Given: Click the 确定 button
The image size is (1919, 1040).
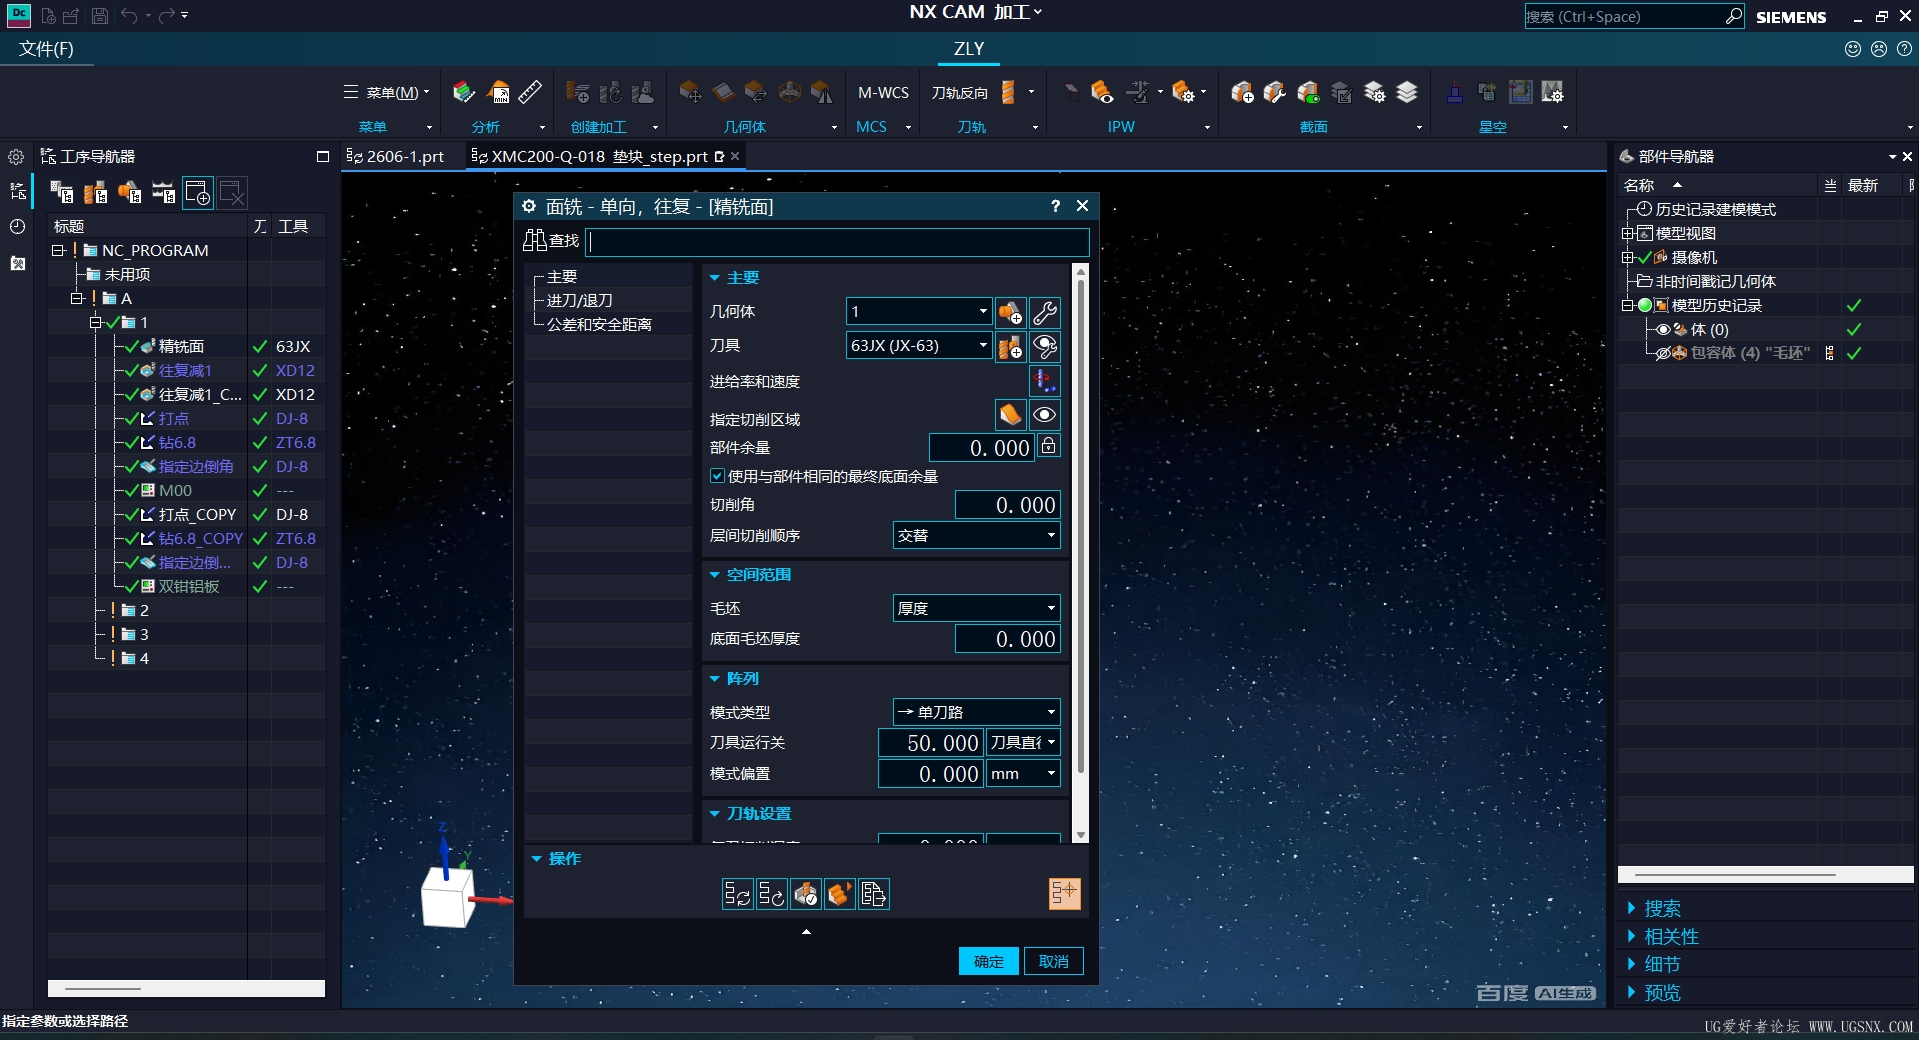Looking at the screenshot, I should tap(988, 961).
